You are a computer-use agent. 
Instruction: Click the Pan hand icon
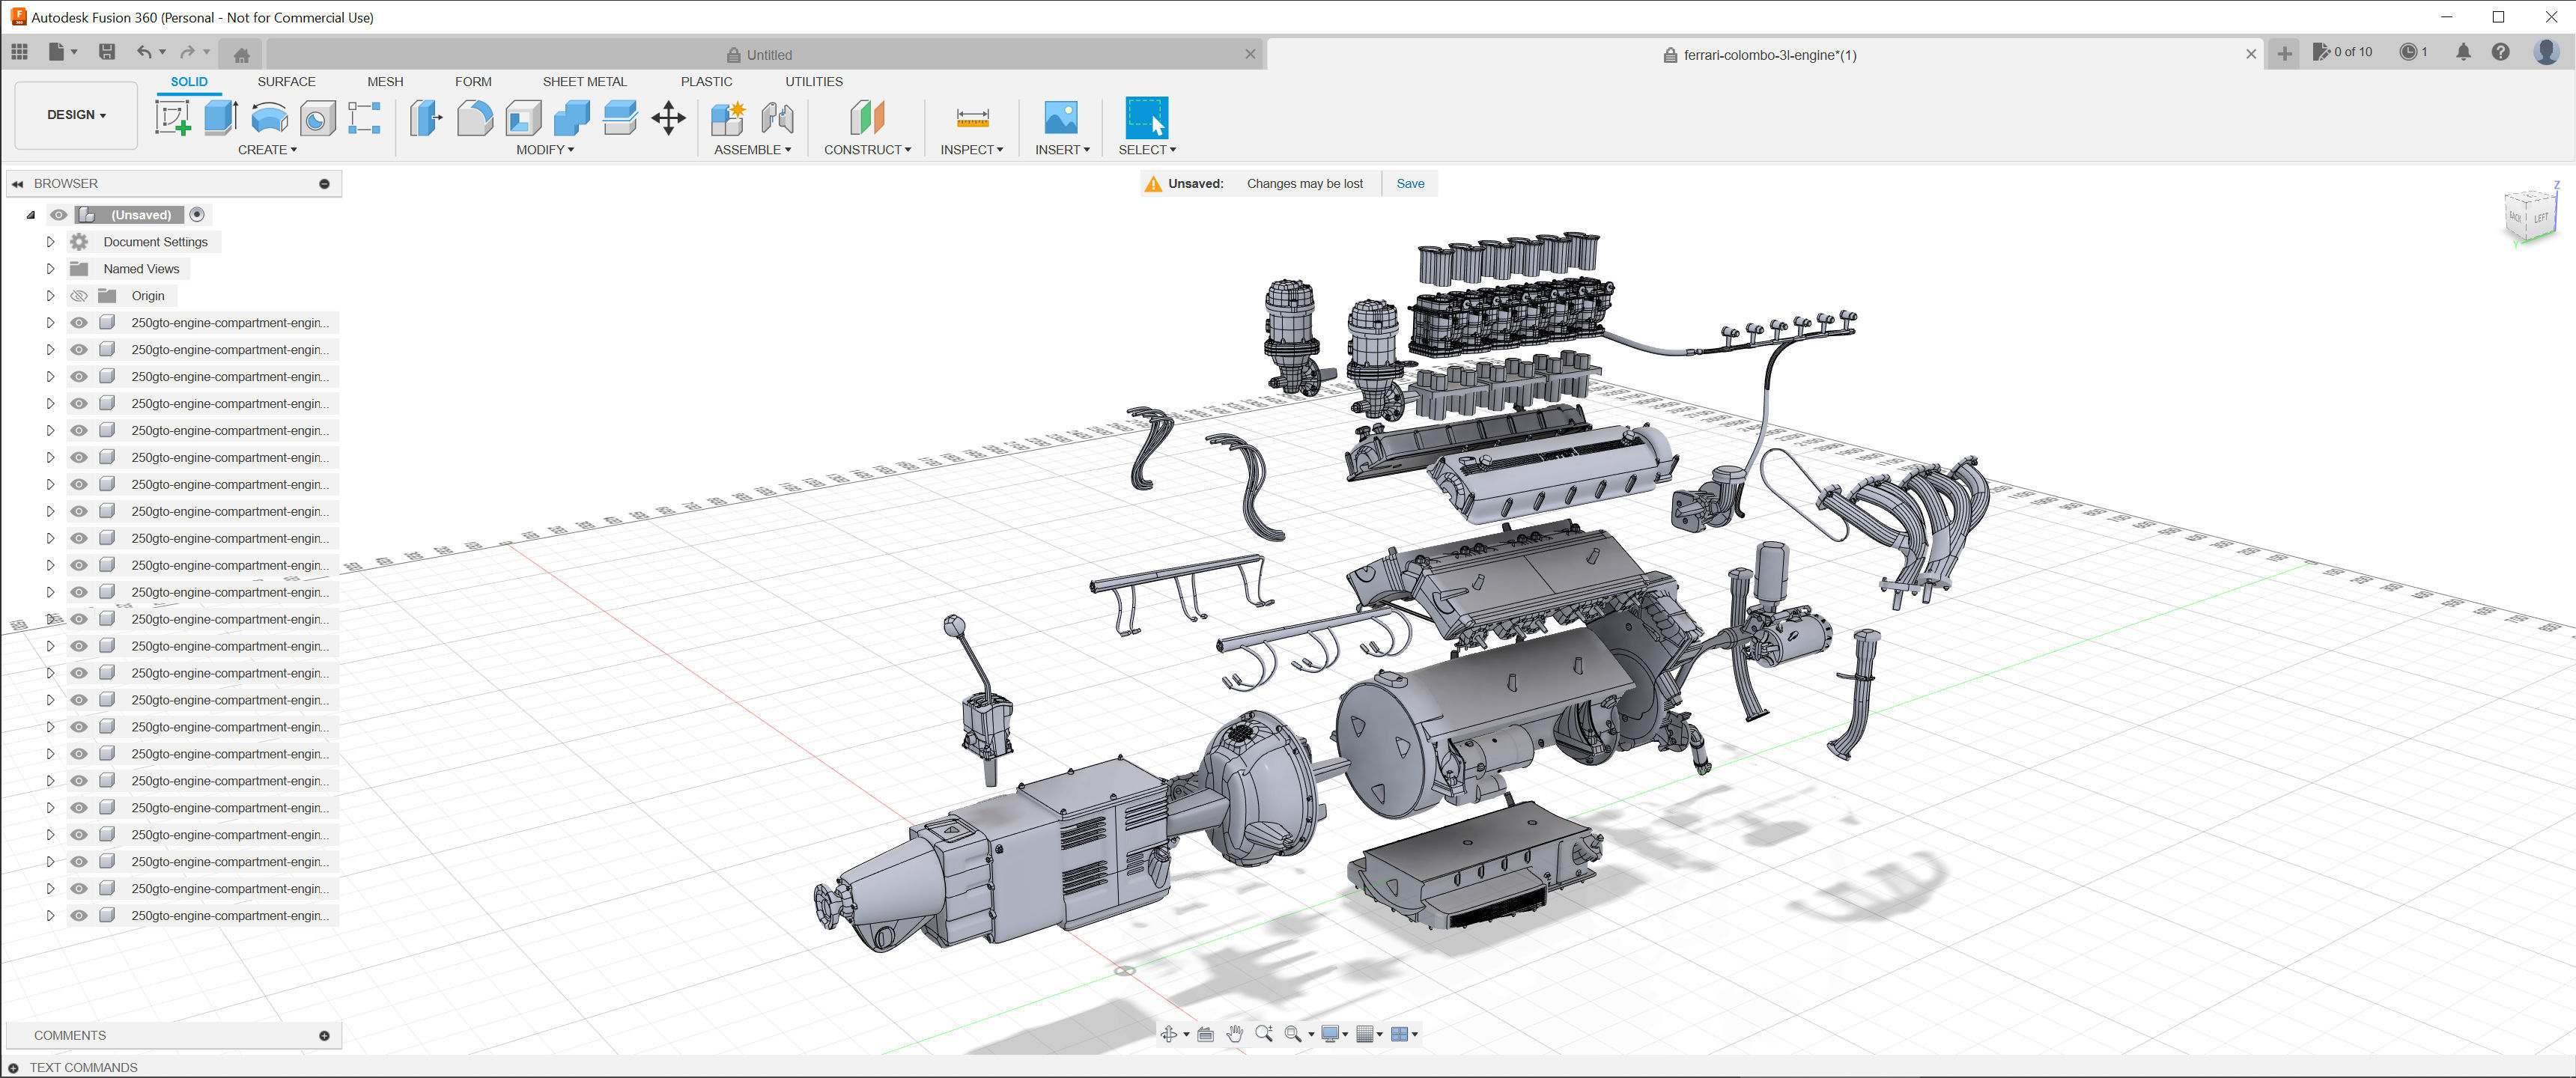click(x=1234, y=1034)
